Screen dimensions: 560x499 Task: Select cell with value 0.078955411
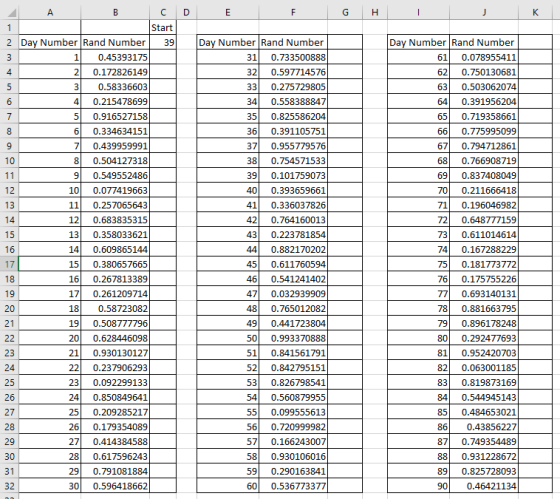tap(484, 57)
